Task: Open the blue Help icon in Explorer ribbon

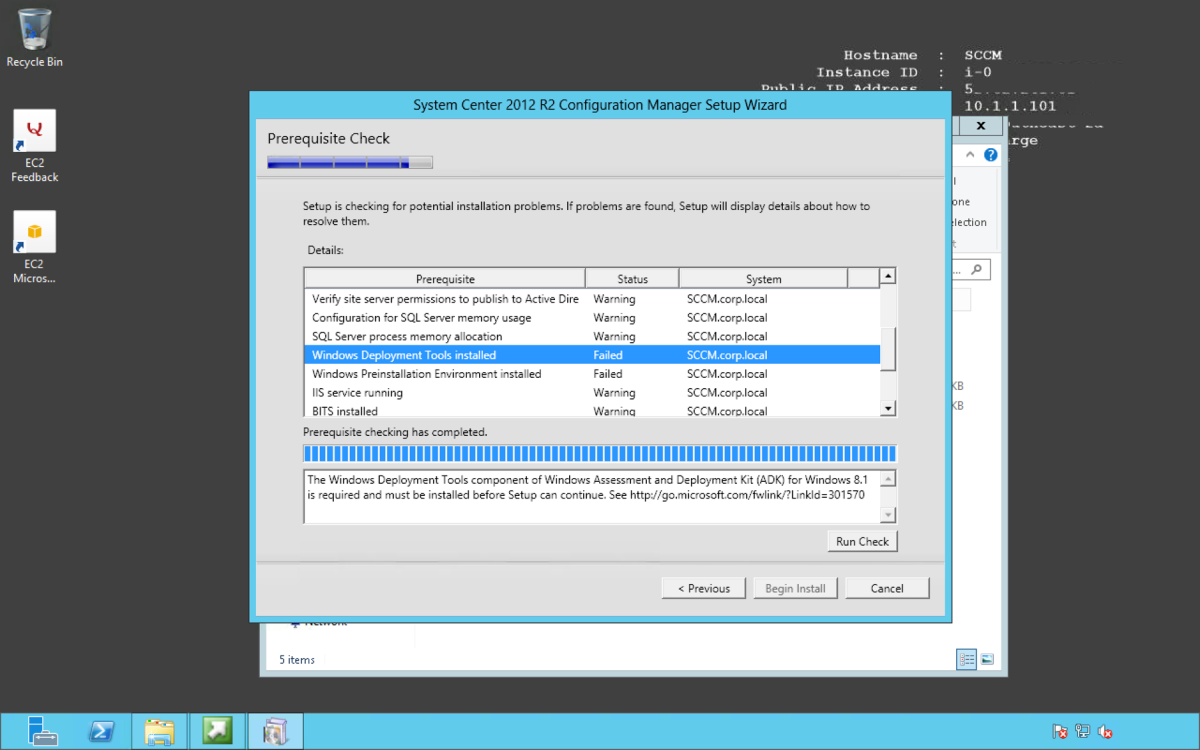Action: (990, 155)
